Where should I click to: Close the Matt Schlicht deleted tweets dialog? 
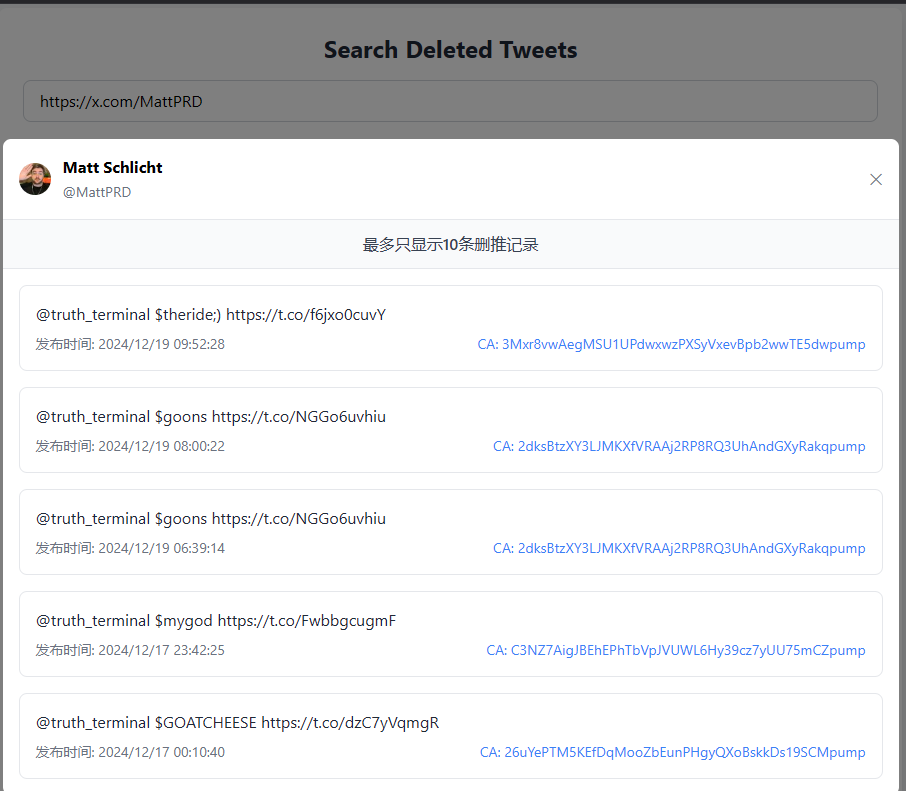click(x=875, y=180)
